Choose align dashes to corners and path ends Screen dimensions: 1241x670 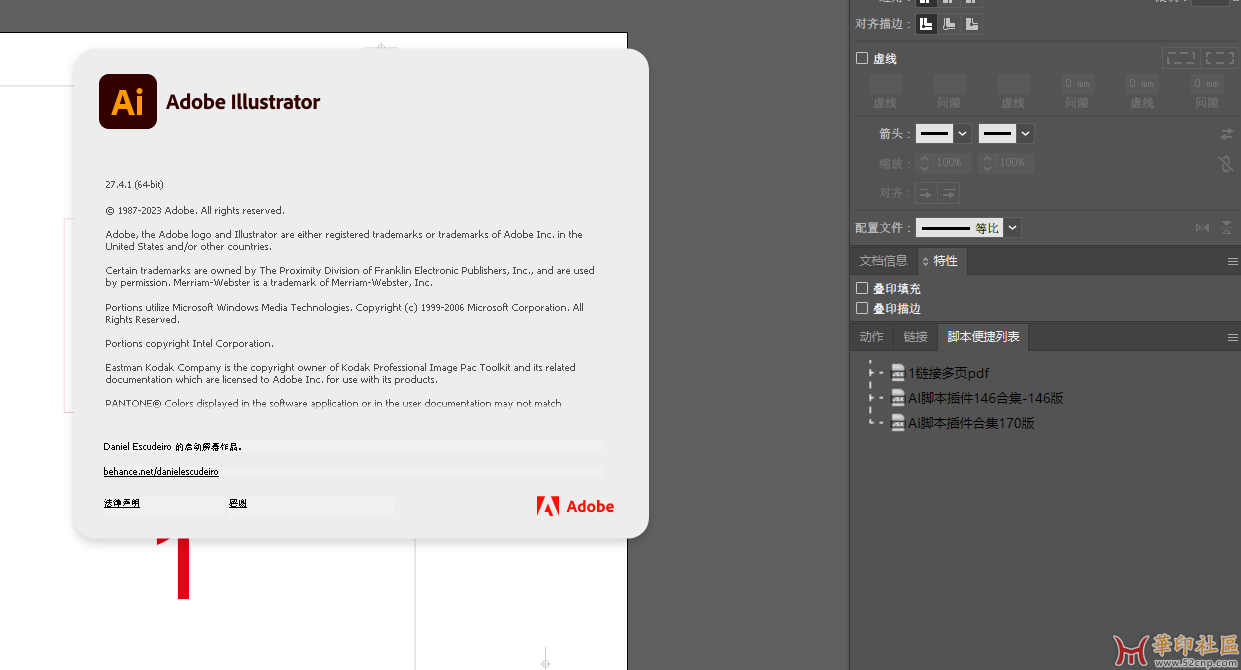(x=1220, y=58)
